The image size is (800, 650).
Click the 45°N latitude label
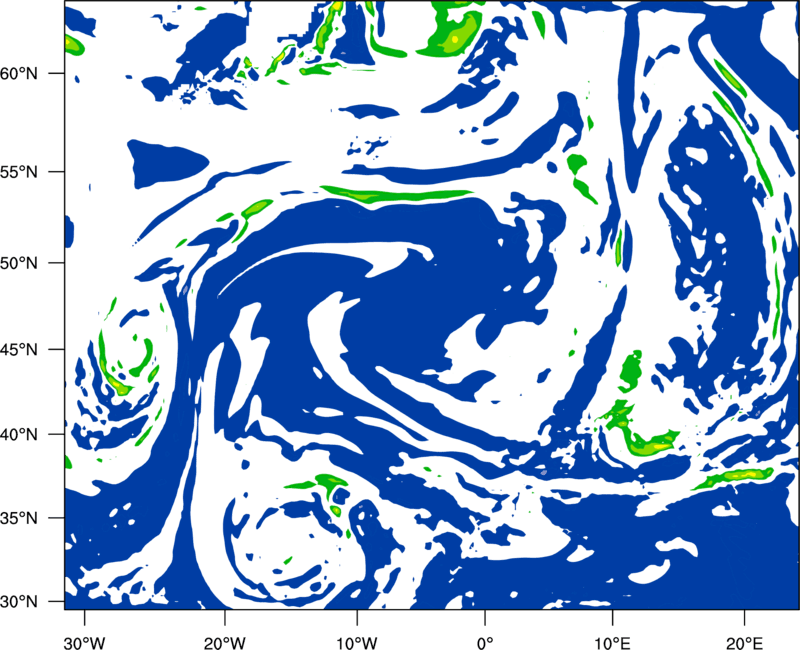[19, 350]
